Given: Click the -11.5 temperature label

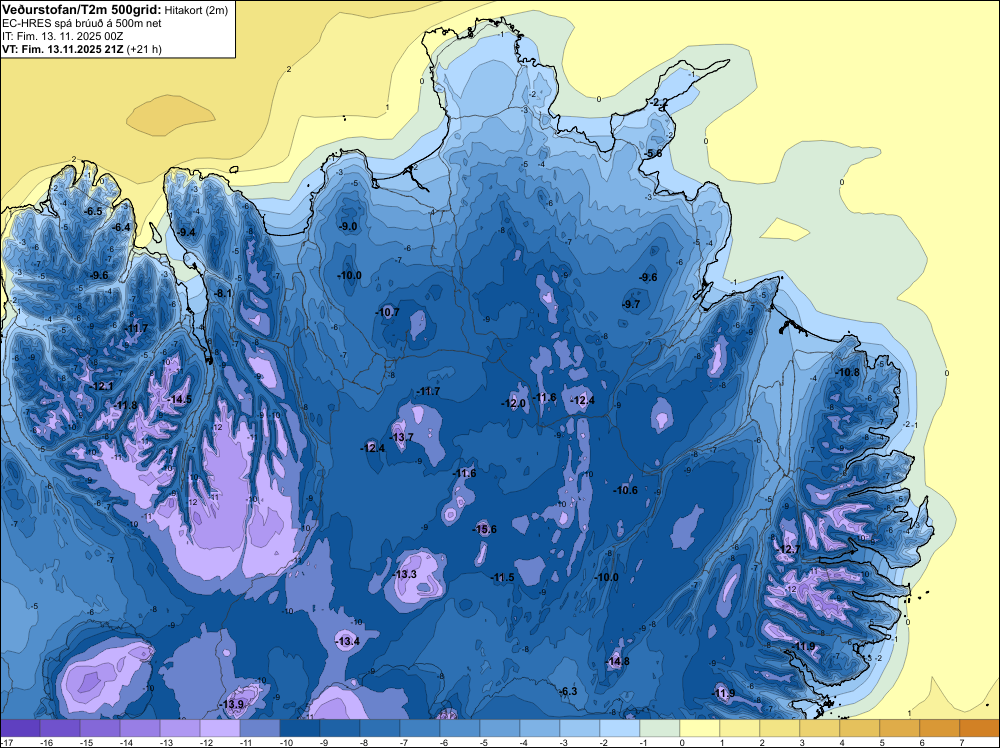Looking at the screenshot, I should tap(503, 577).
